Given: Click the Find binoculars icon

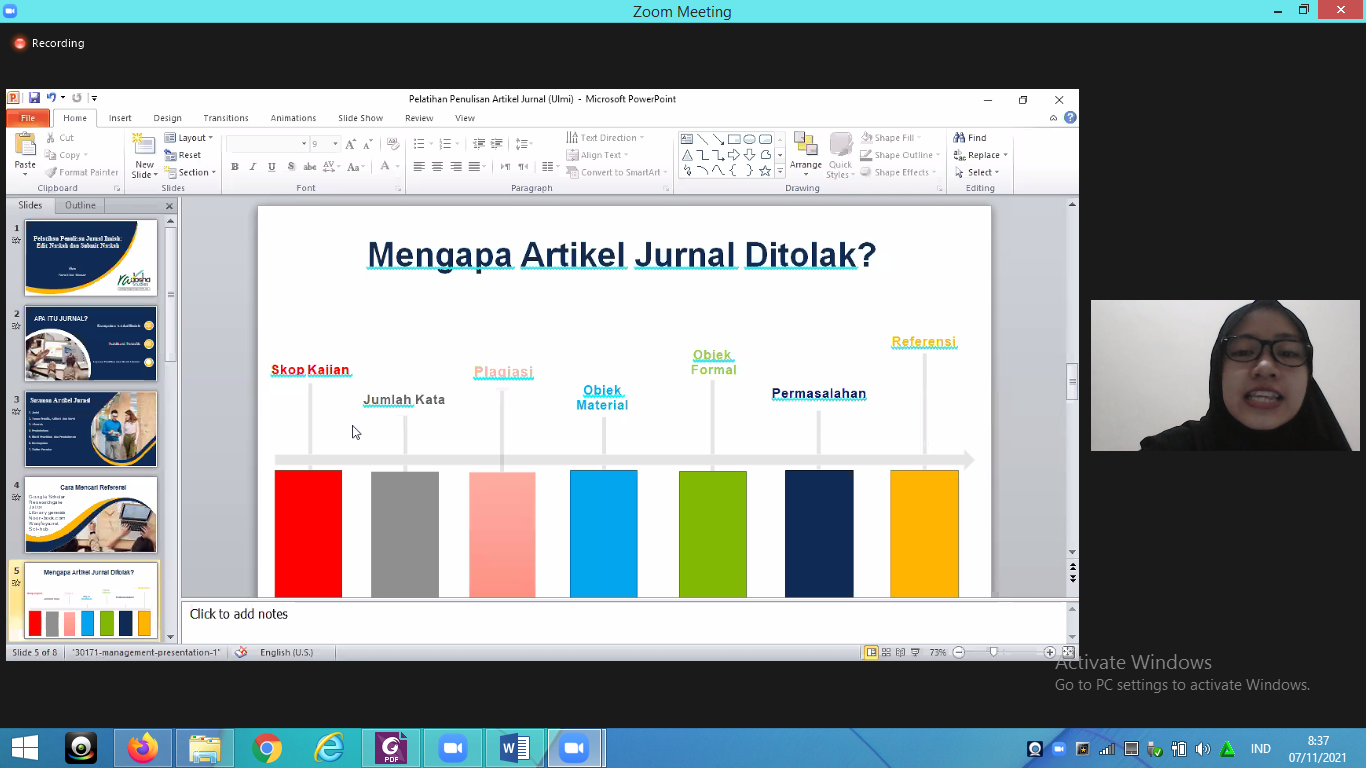Looking at the screenshot, I should point(959,138).
